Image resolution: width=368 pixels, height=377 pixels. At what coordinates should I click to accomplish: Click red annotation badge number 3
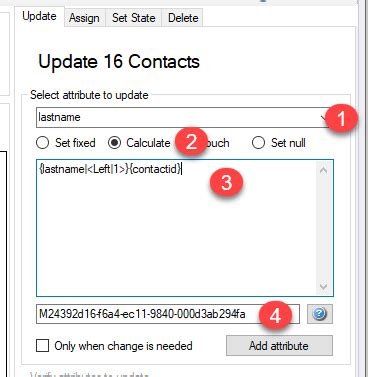(226, 183)
